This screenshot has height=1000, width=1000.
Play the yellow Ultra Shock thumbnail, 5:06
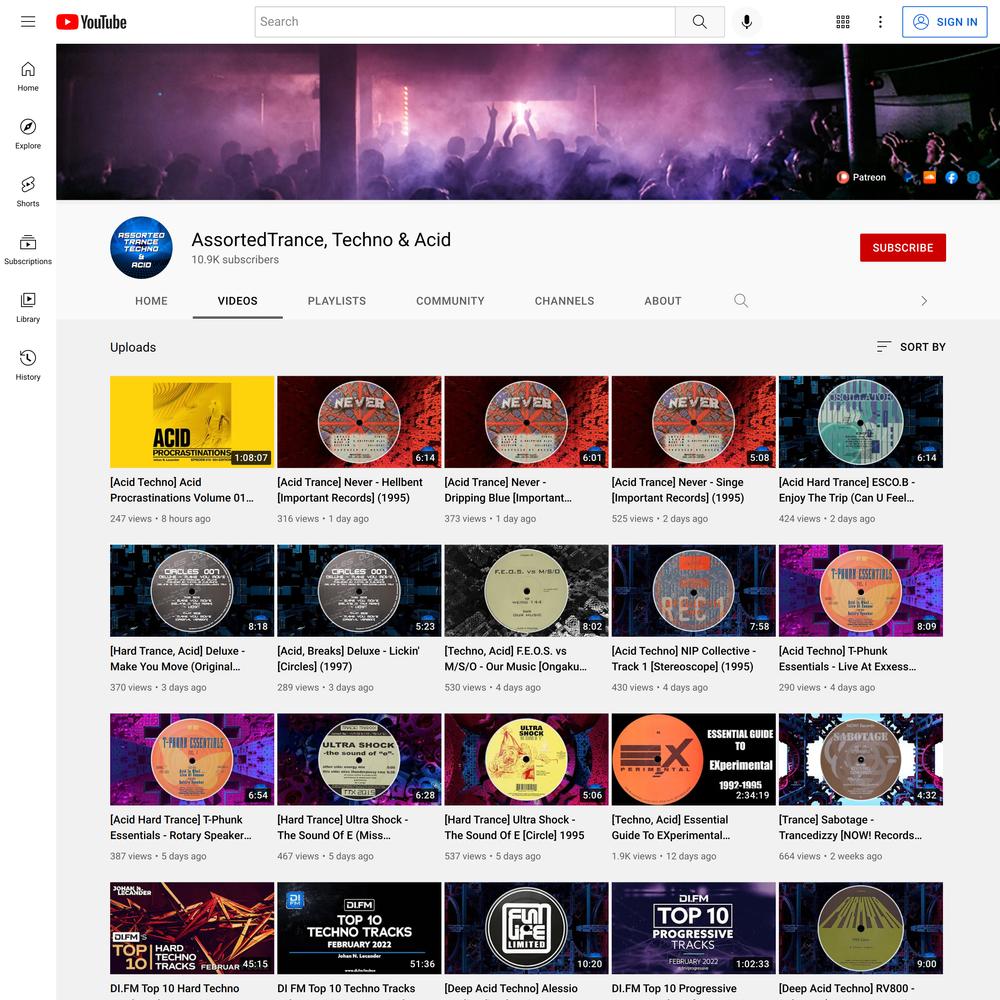(x=526, y=759)
